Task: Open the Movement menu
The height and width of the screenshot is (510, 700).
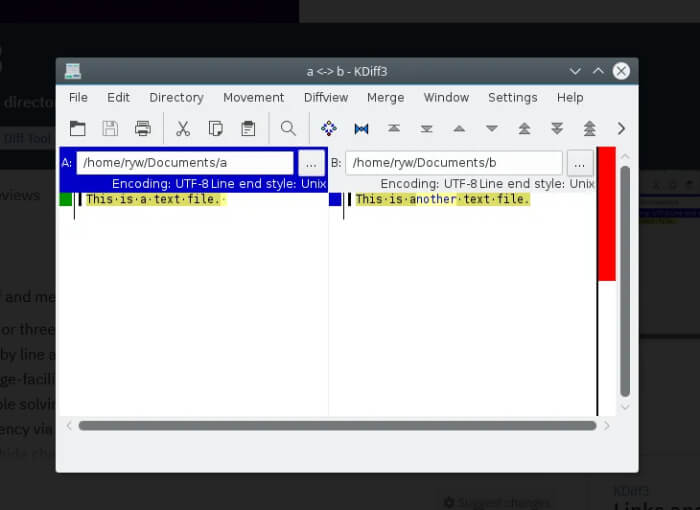Action: pyautogui.click(x=254, y=97)
